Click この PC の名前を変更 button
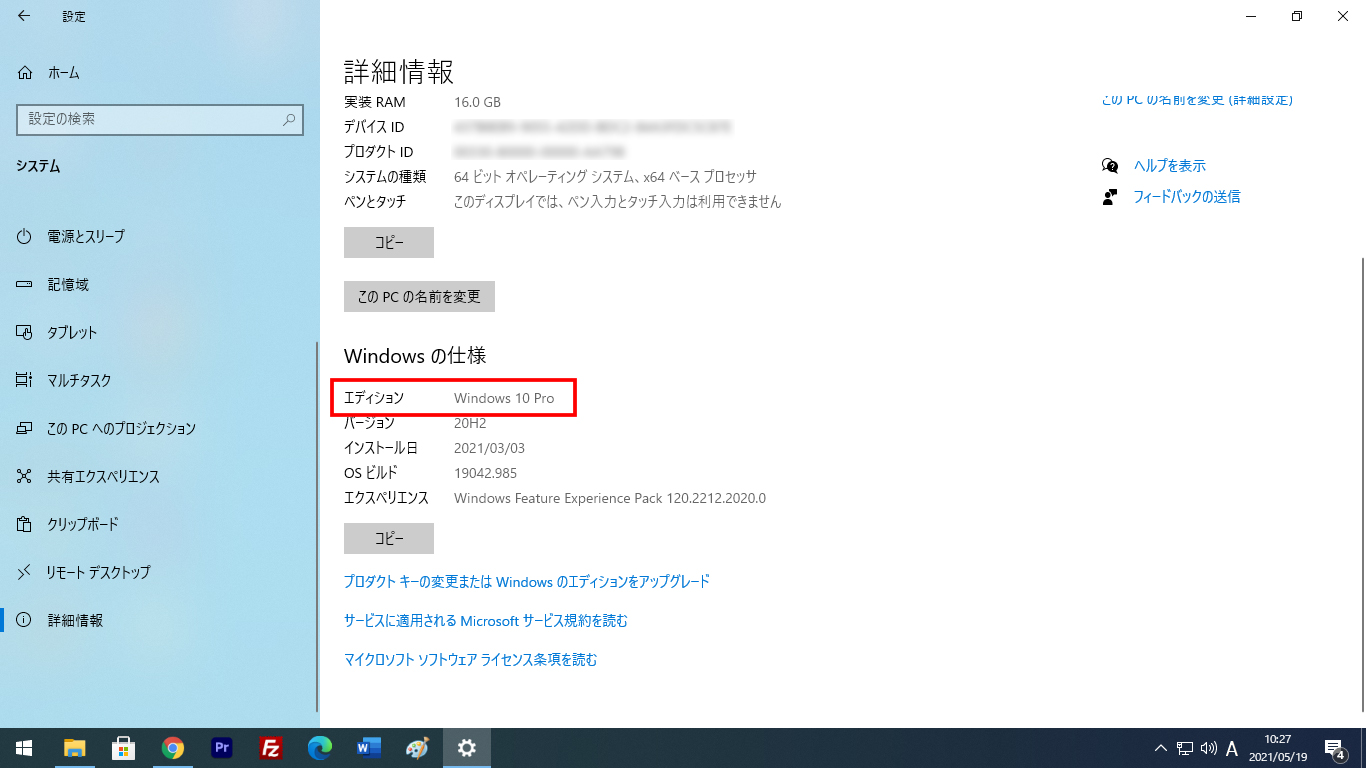The width and height of the screenshot is (1366, 768). (x=419, y=297)
